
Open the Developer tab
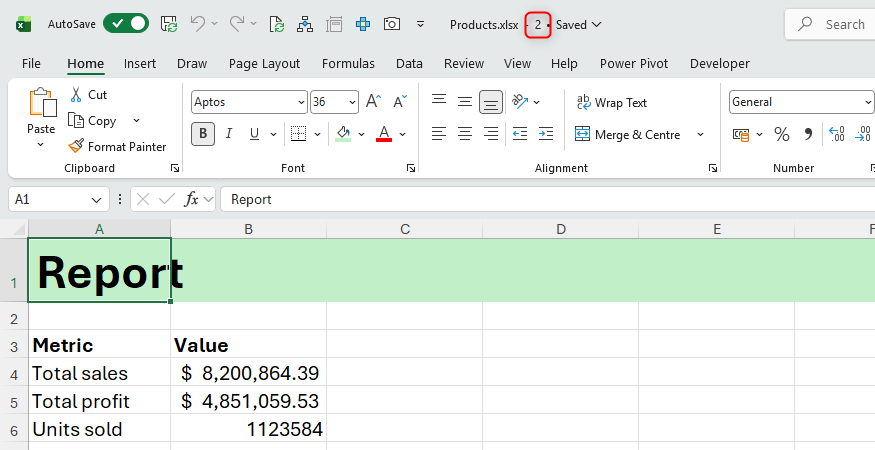click(720, 64)
